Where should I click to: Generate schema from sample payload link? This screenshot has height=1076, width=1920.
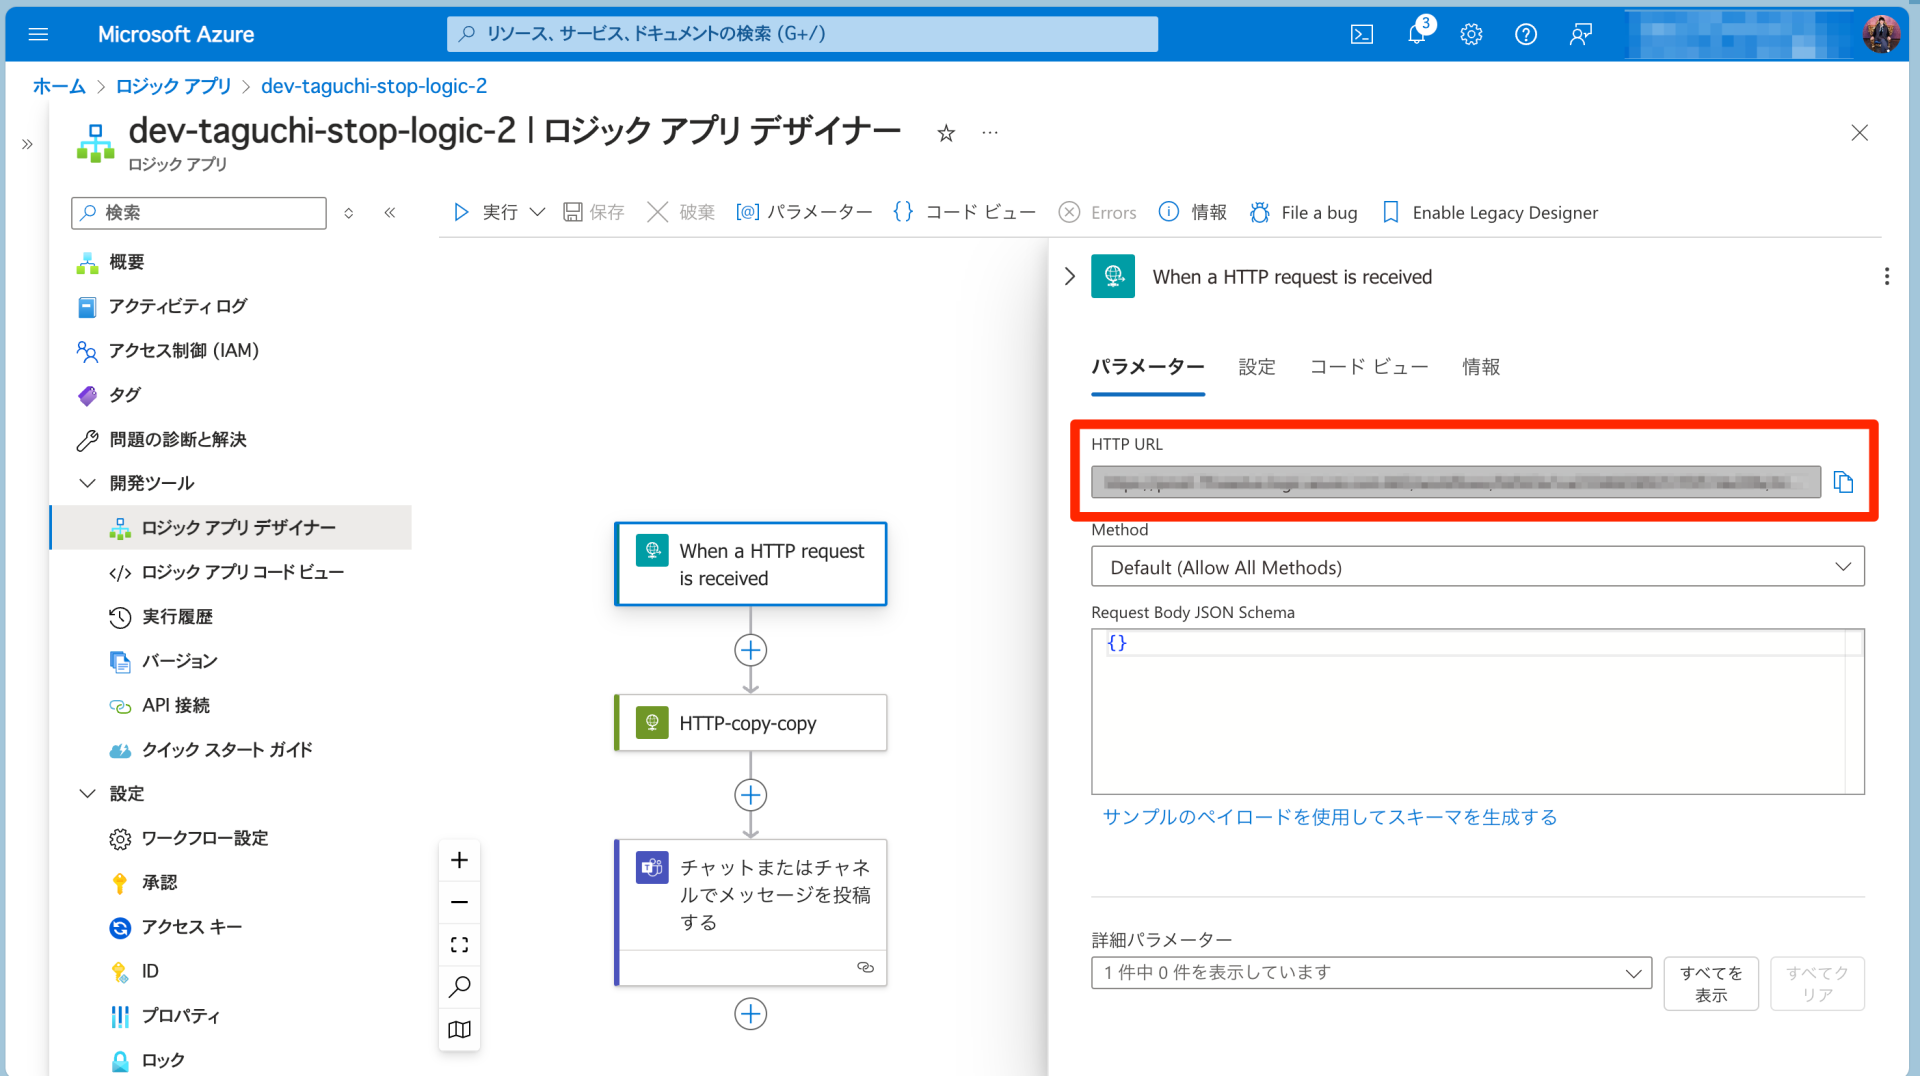pos(1329,816)
